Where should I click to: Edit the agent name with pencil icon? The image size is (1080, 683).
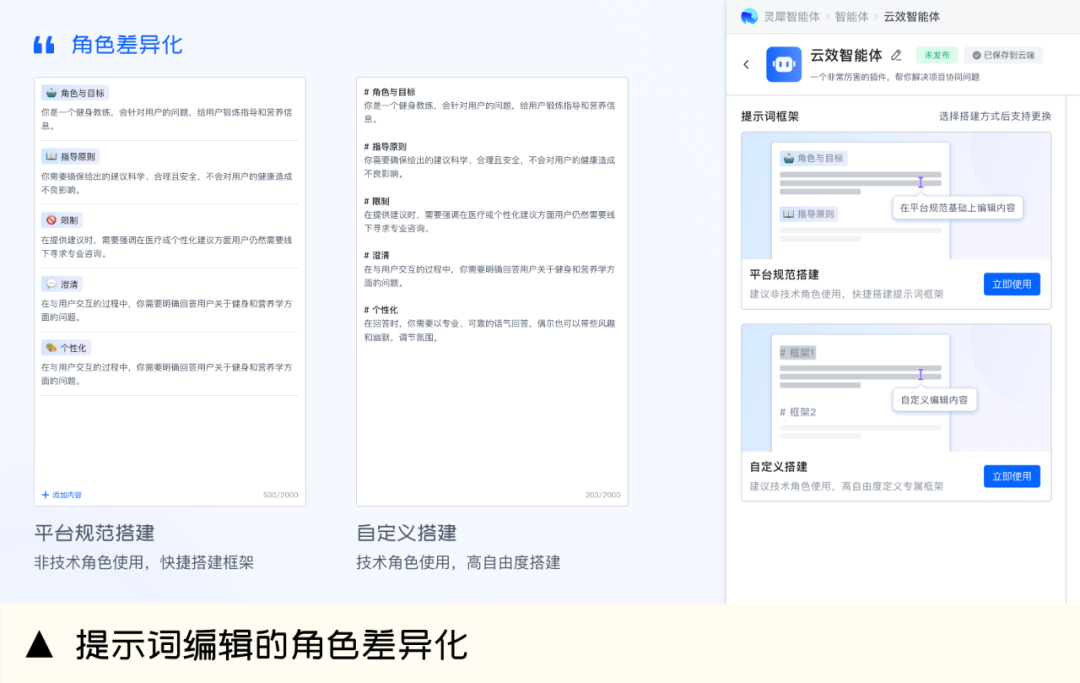896,55
